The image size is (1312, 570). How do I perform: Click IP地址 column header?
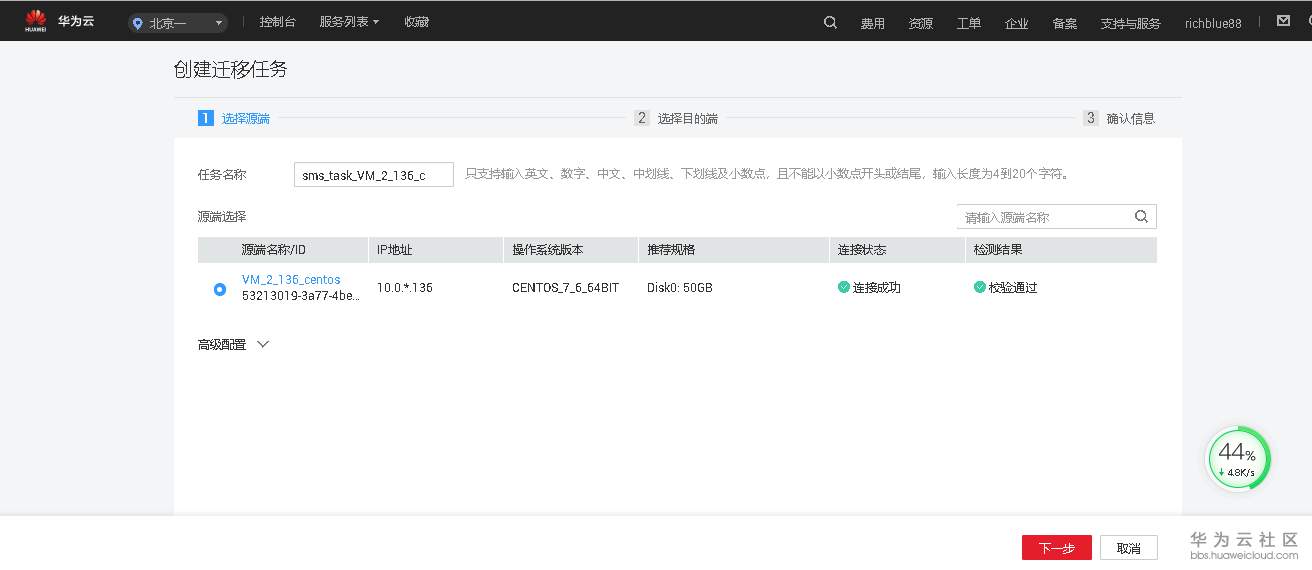coord(394,250)
